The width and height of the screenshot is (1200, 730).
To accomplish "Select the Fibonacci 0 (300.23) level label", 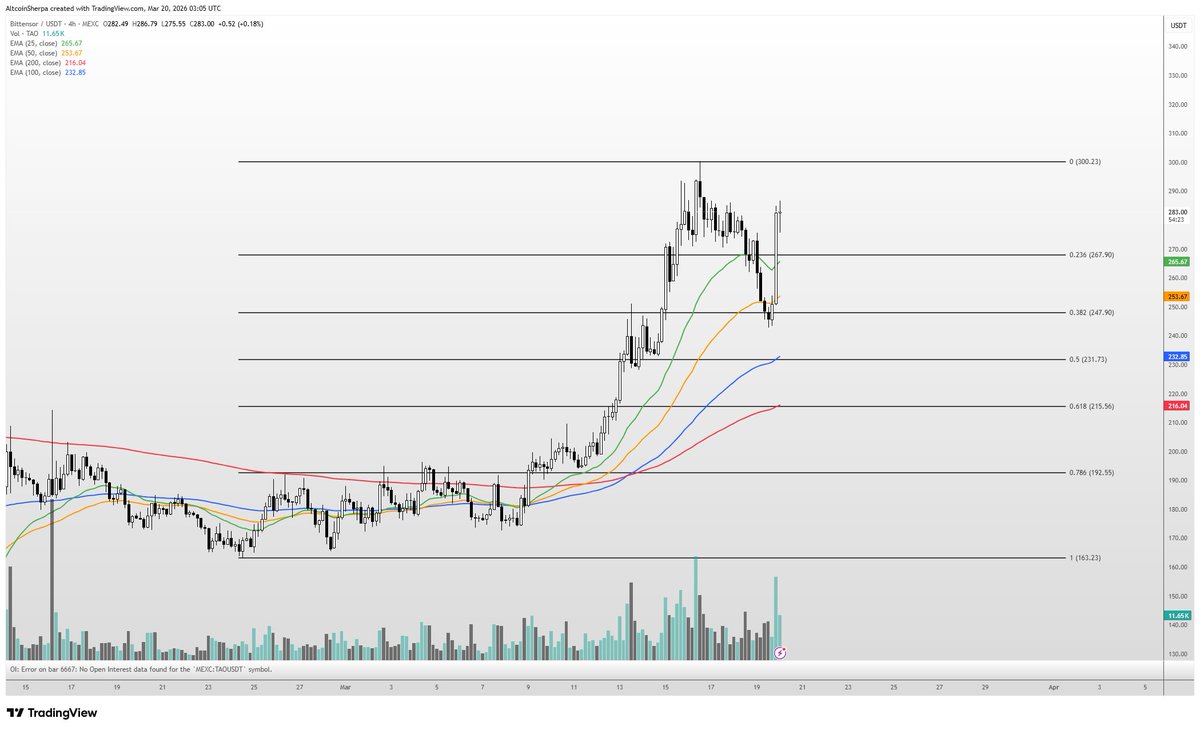I will click(x=1085, y=161).
